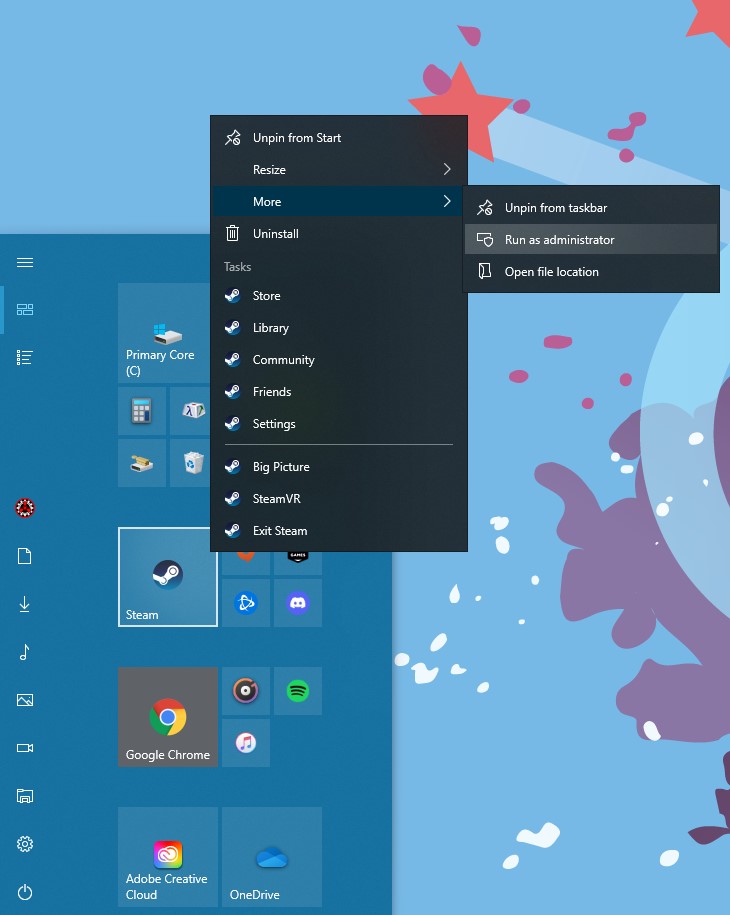Open the Downloads folder shortcut

tap(25, 604)
